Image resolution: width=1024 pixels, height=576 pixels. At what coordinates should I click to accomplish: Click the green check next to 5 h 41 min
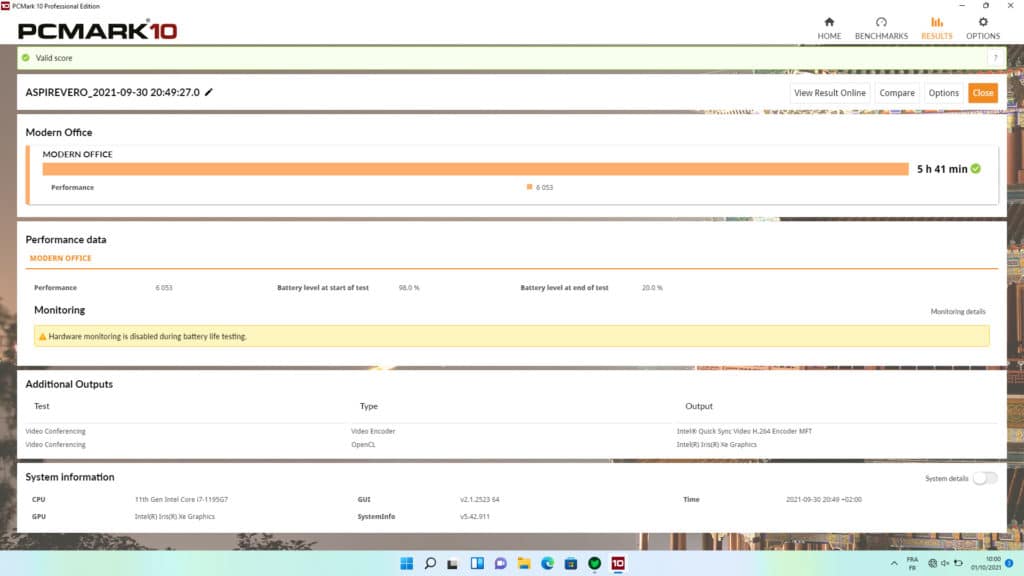976,168
